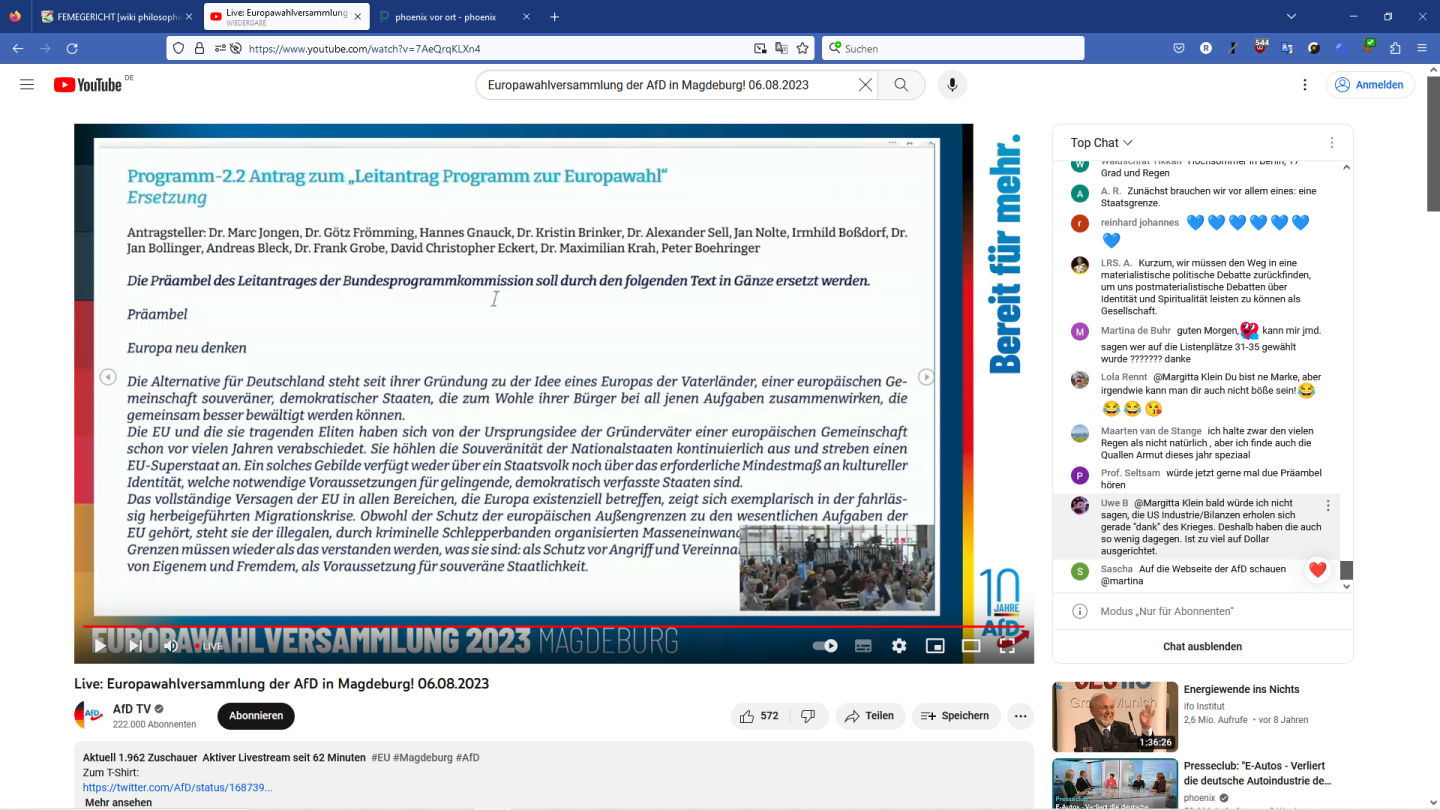Click the red video progress bar
The width and height of the screenshot is (1440, 810).
(x=553, y=627)
